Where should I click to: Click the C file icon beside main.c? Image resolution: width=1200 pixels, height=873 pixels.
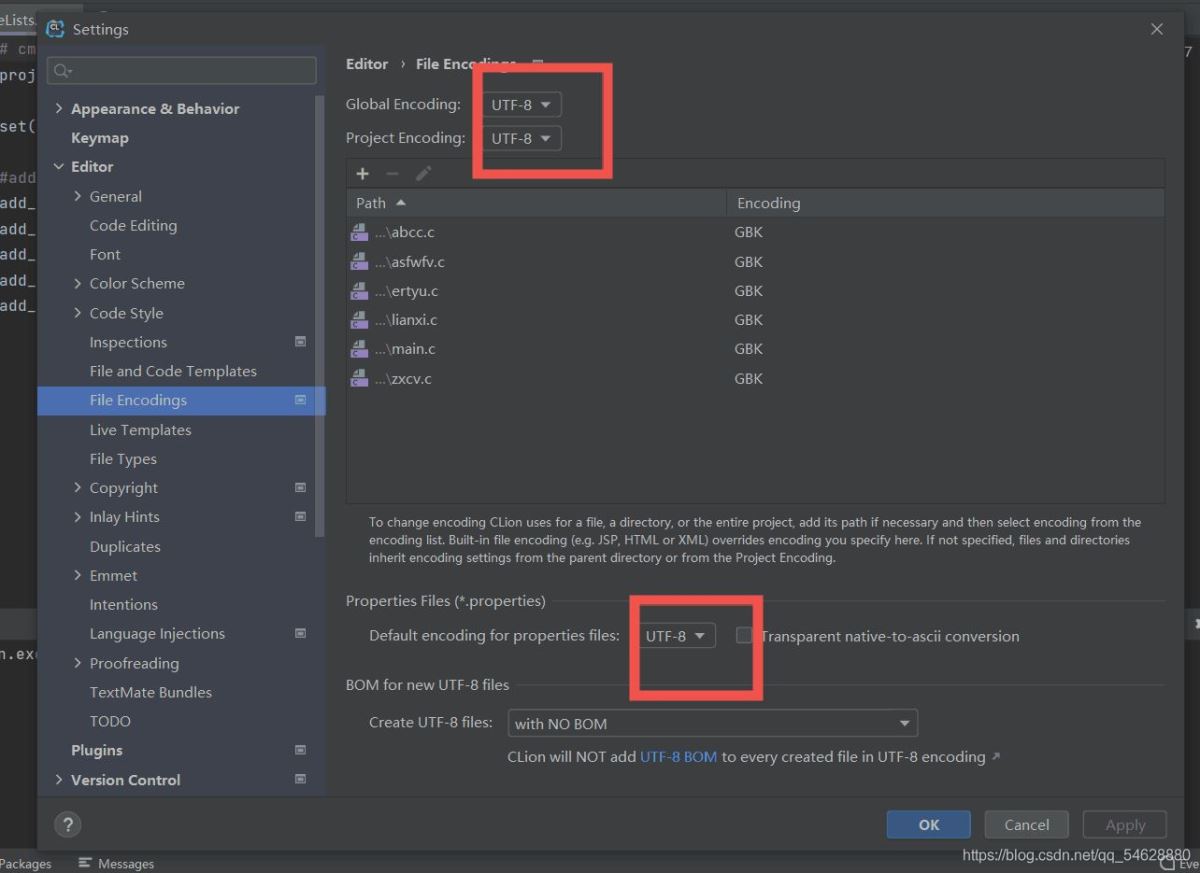(359, 349)
